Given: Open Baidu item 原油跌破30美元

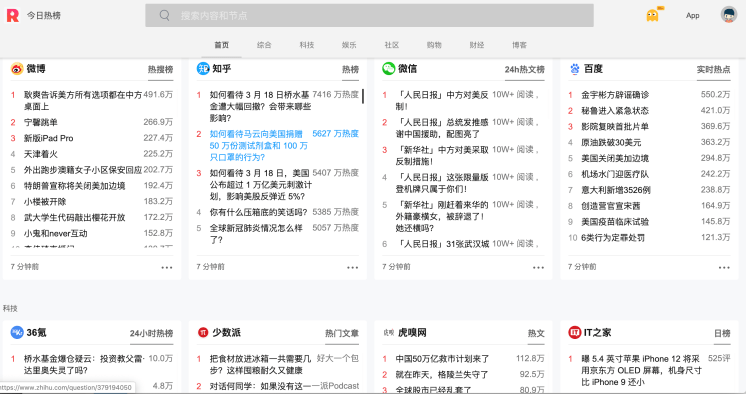Looking at the screenshot, I should pyautogui.click(x=611, y=142).
